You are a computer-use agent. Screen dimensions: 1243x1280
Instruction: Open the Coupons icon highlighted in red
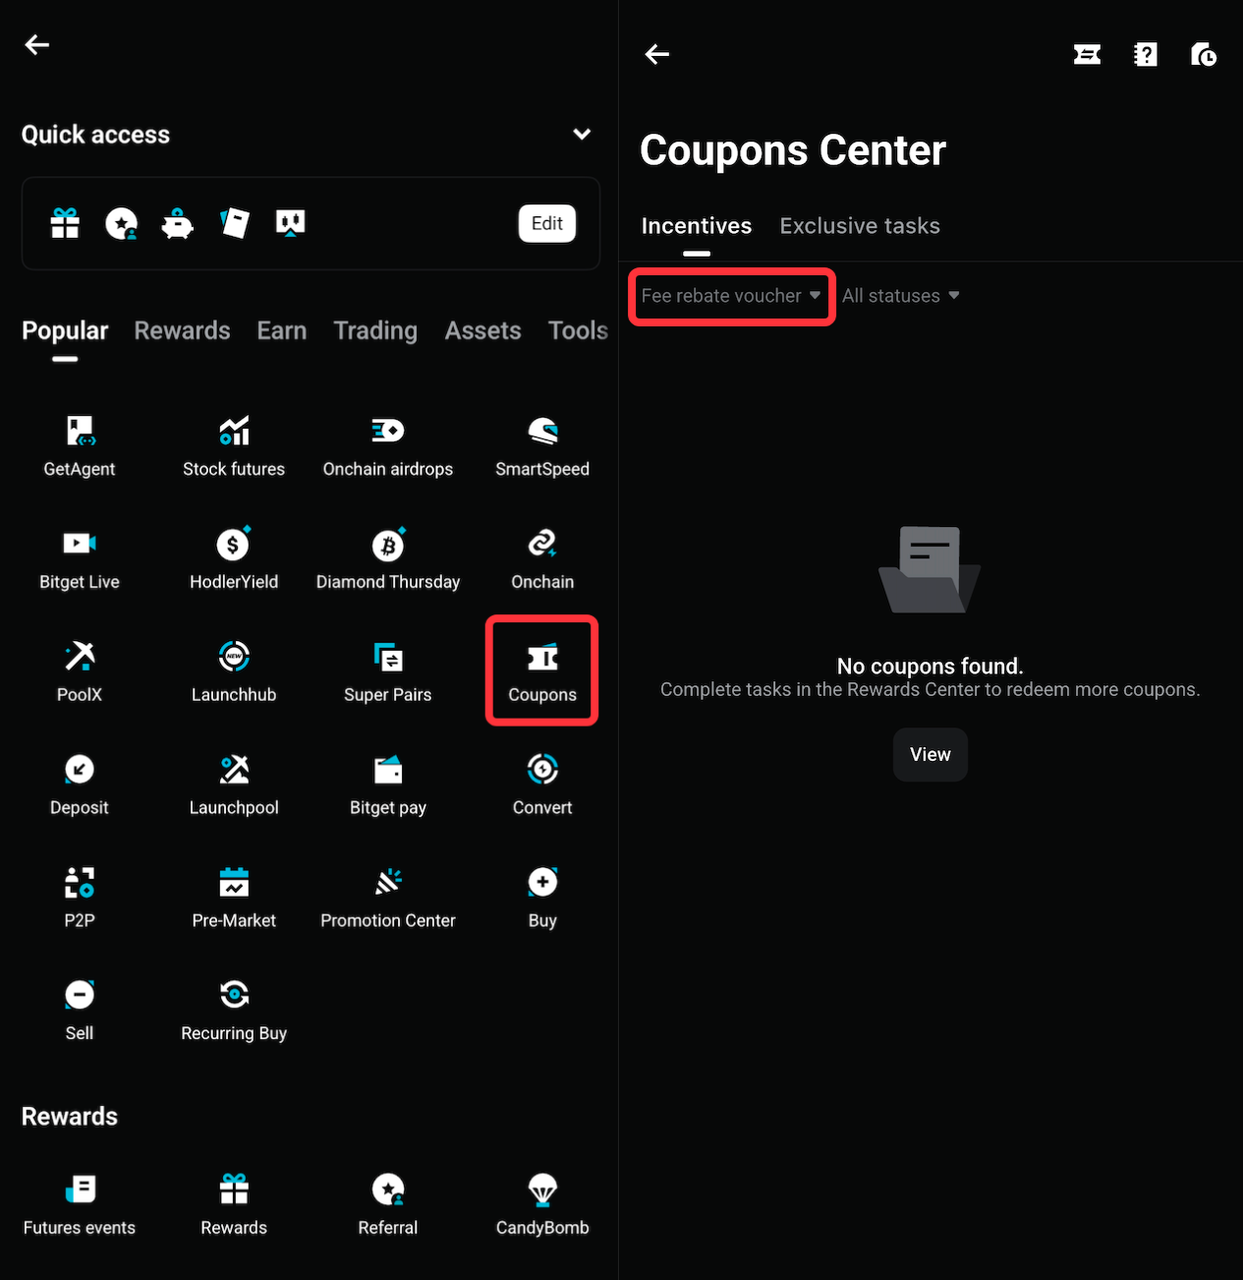(x=542, y=670)
